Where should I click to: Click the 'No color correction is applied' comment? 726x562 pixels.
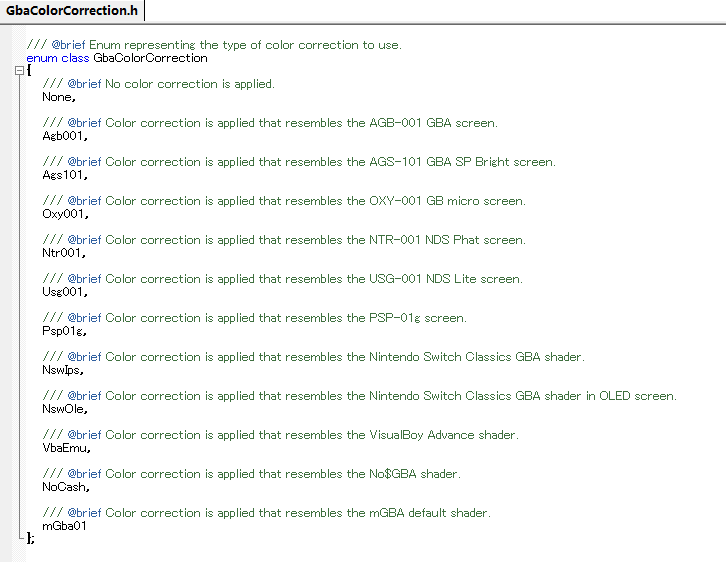158,84
